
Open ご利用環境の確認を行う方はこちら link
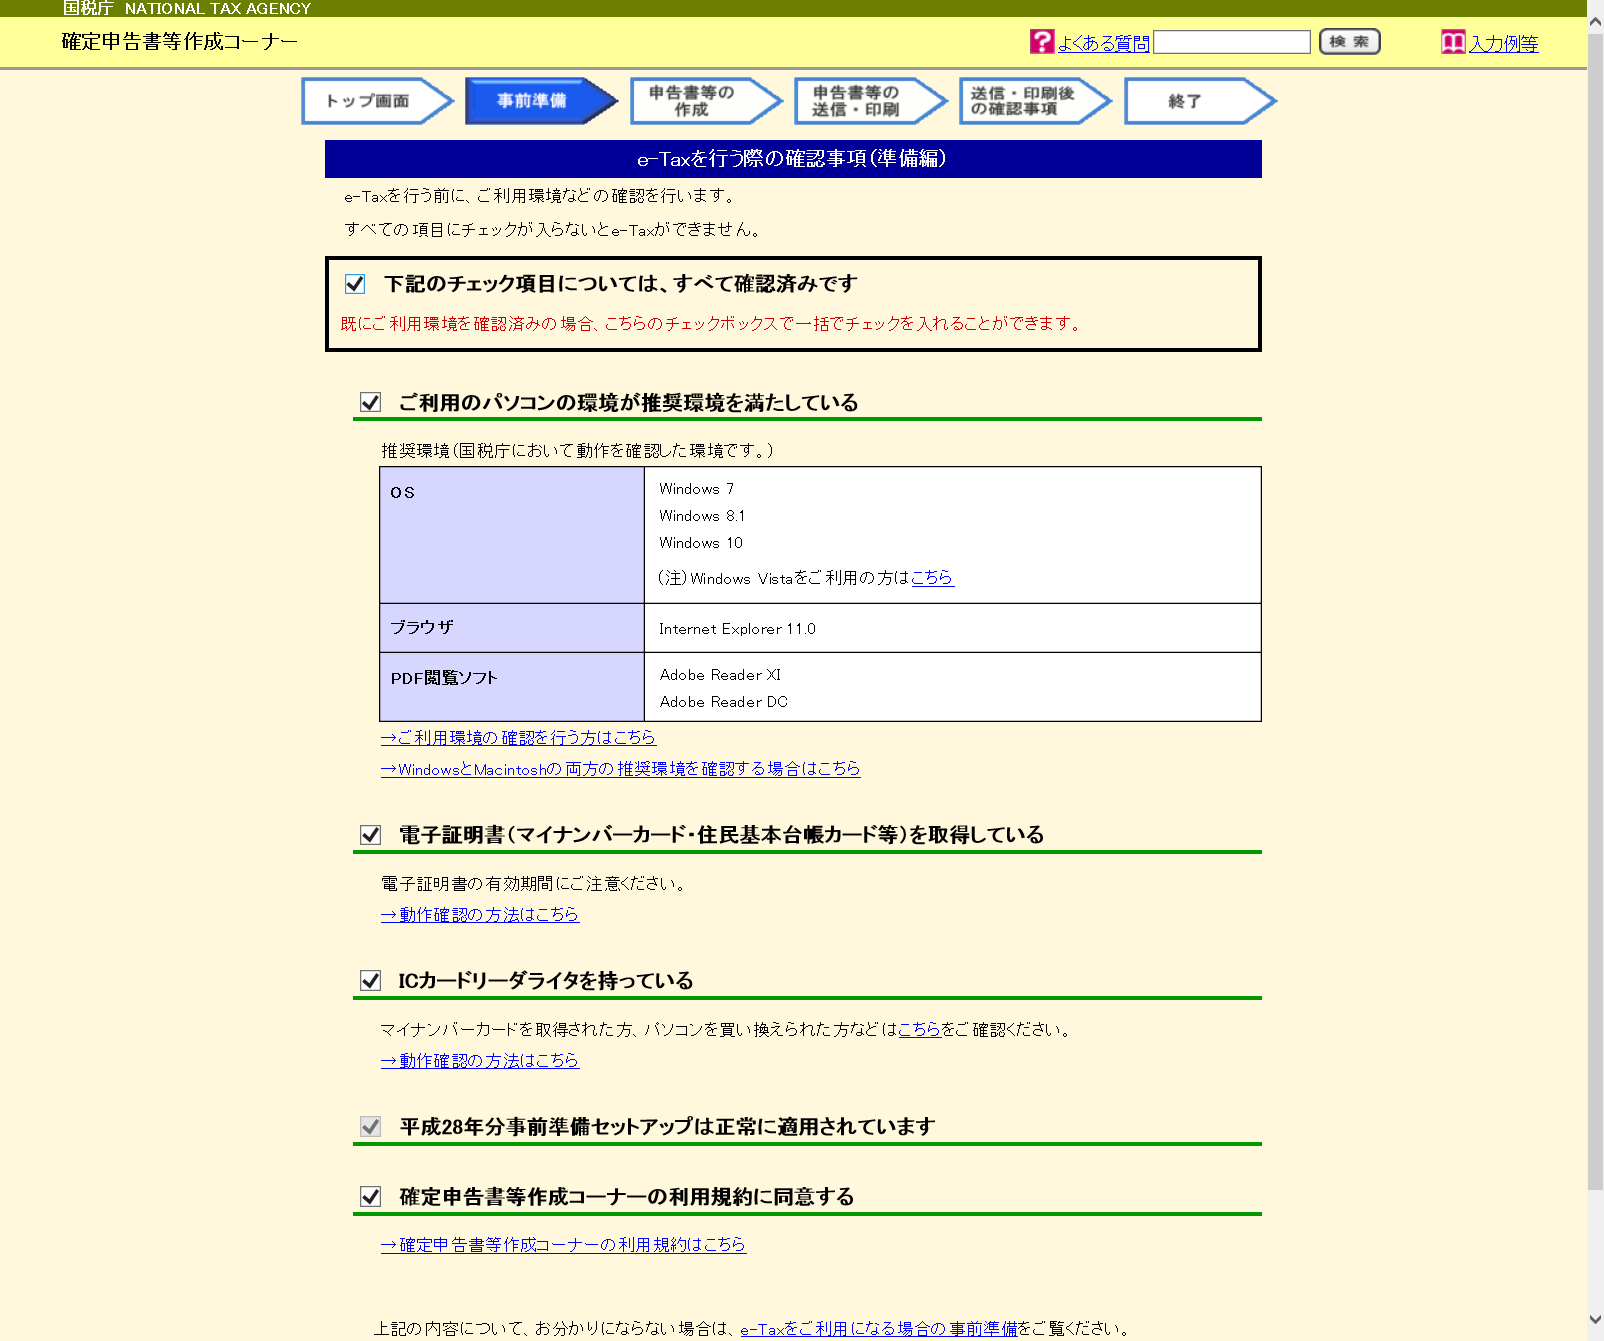tap(518, 738)
